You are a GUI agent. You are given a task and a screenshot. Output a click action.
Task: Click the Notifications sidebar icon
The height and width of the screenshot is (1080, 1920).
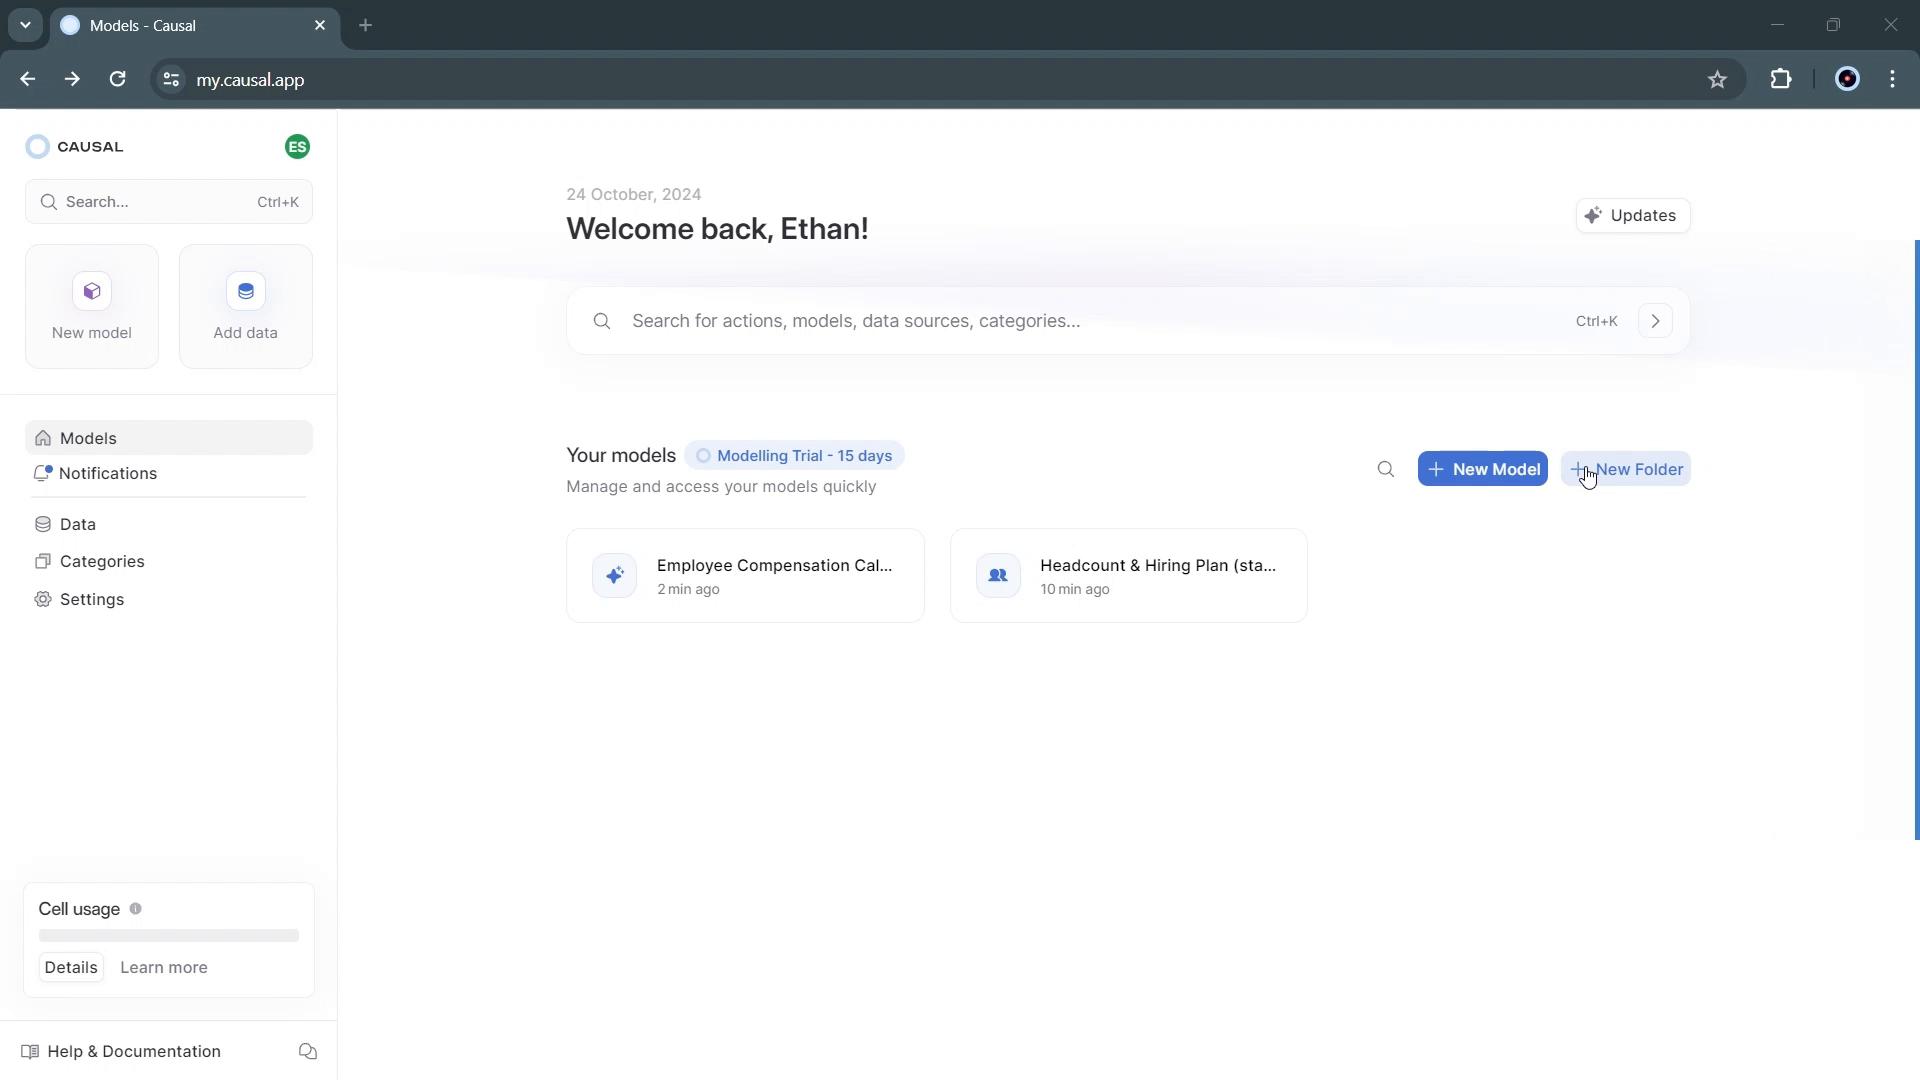42,472
